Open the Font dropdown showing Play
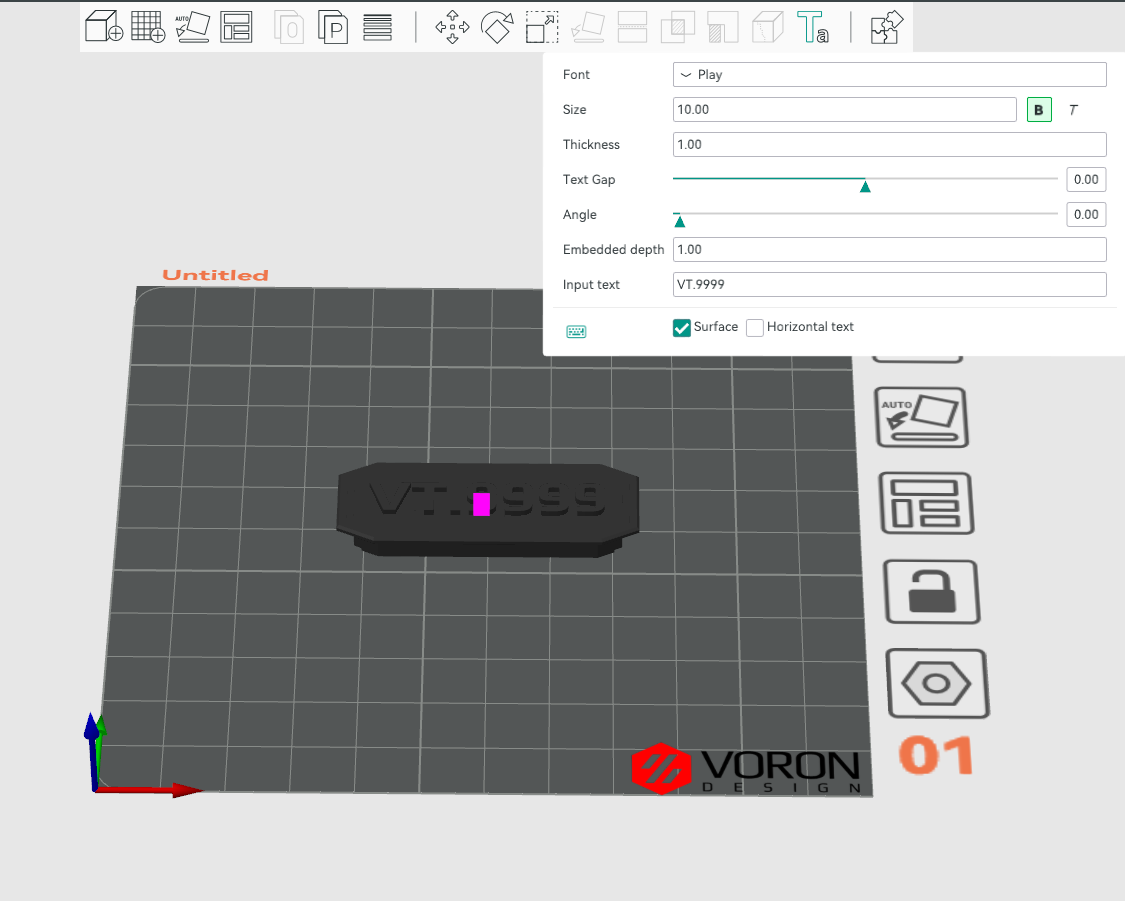 click(889, 75)
